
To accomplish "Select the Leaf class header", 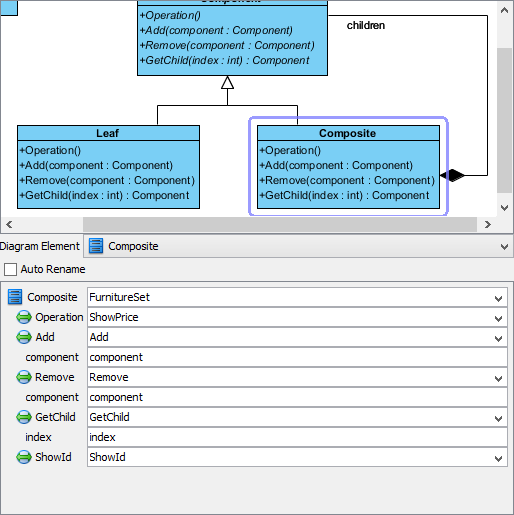I will 108,133.
